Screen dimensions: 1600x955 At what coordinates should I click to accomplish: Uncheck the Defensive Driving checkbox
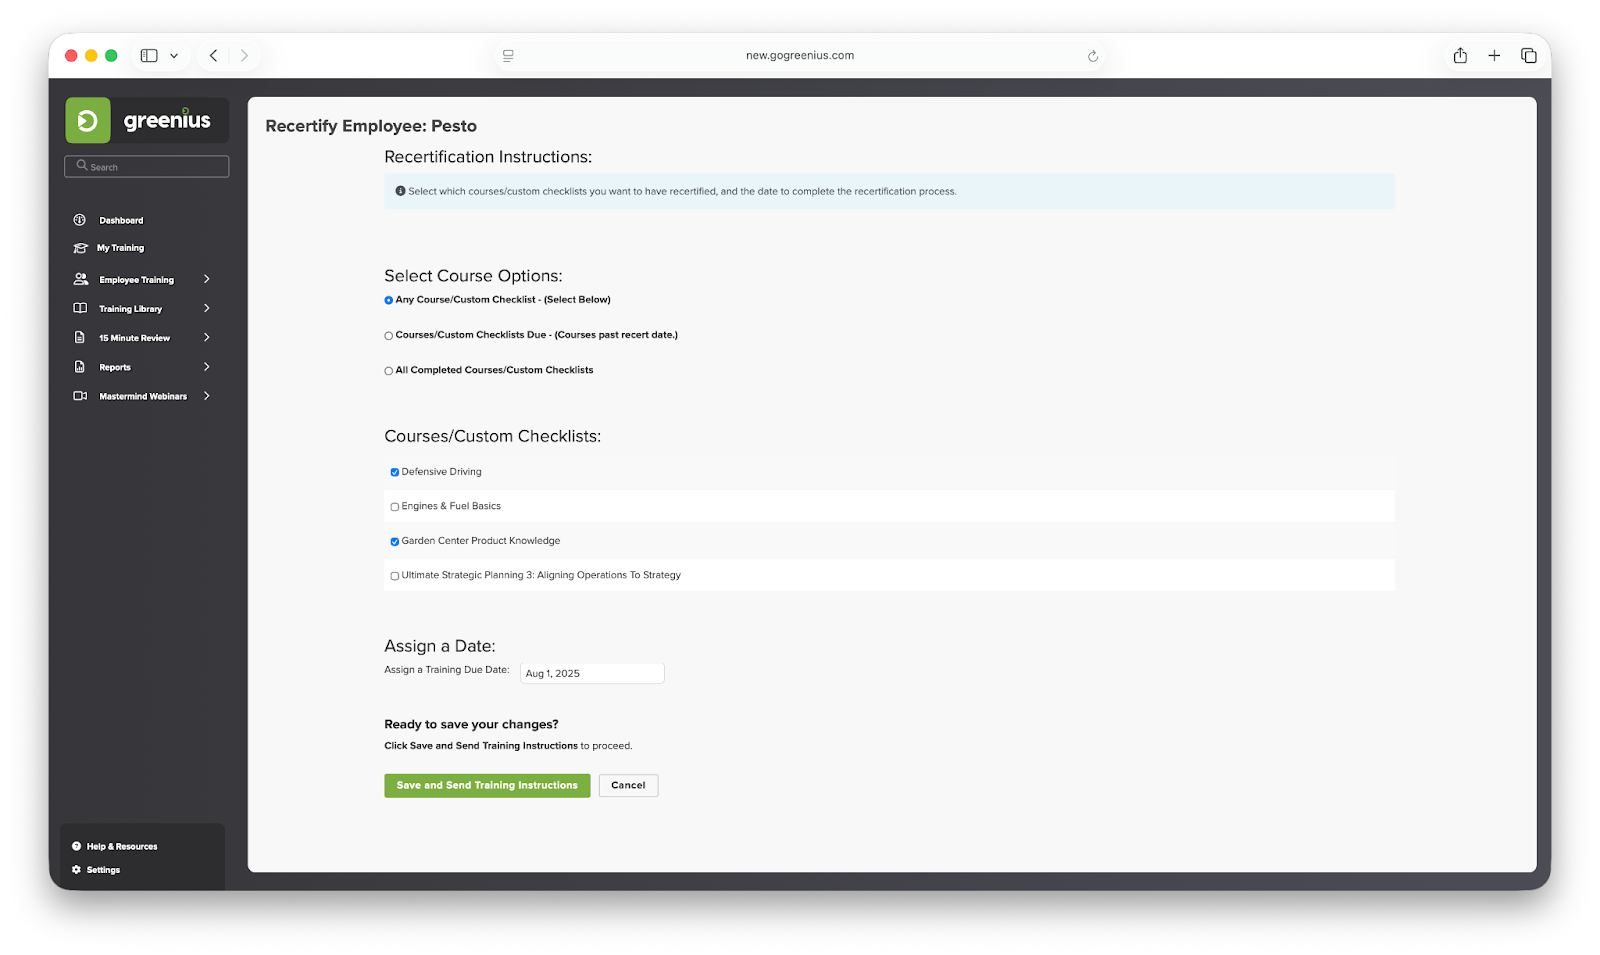point(395,472)
